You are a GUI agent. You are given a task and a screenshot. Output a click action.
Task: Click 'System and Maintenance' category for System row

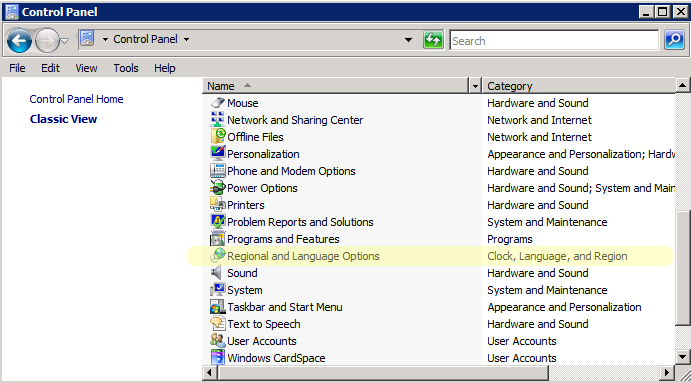pyautogui.click(x=547, y=290)
